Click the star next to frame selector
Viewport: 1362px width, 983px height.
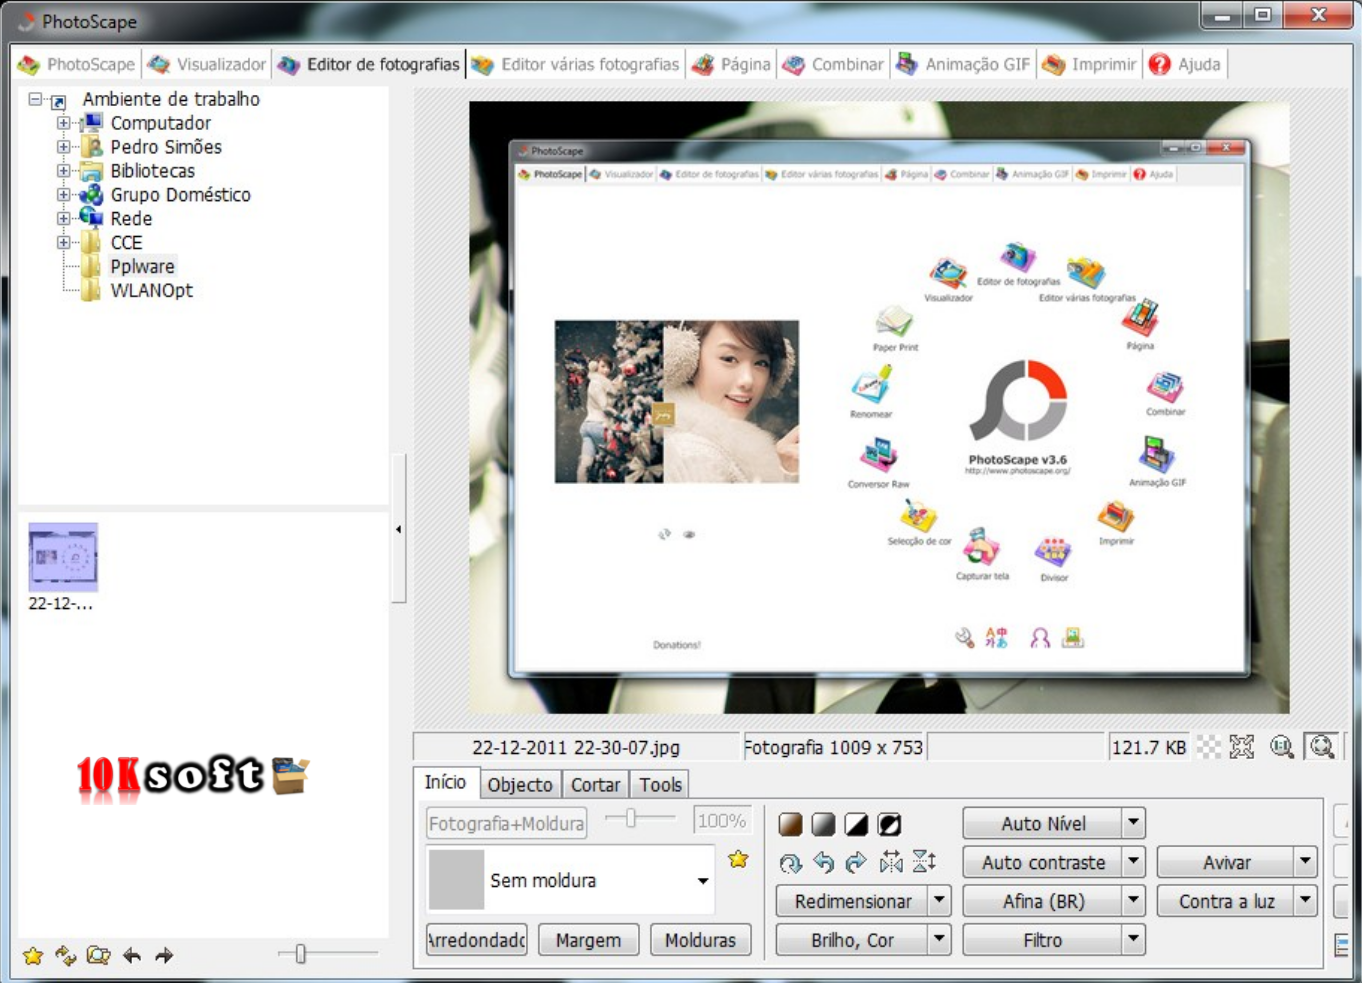point(738,859)
